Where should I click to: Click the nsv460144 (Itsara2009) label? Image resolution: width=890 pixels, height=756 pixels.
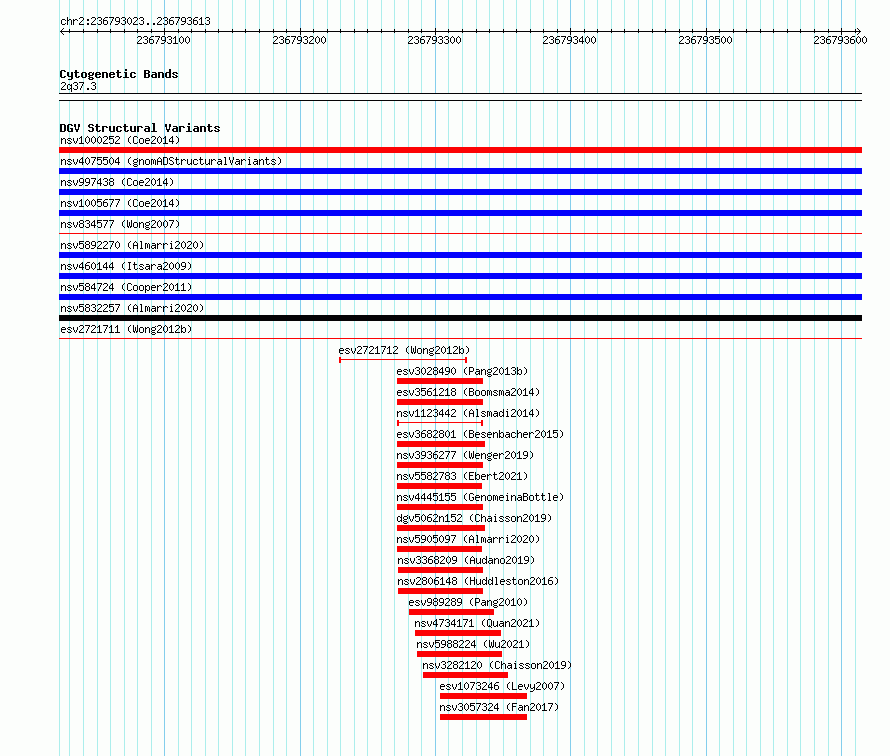click(x=126, y=266)
